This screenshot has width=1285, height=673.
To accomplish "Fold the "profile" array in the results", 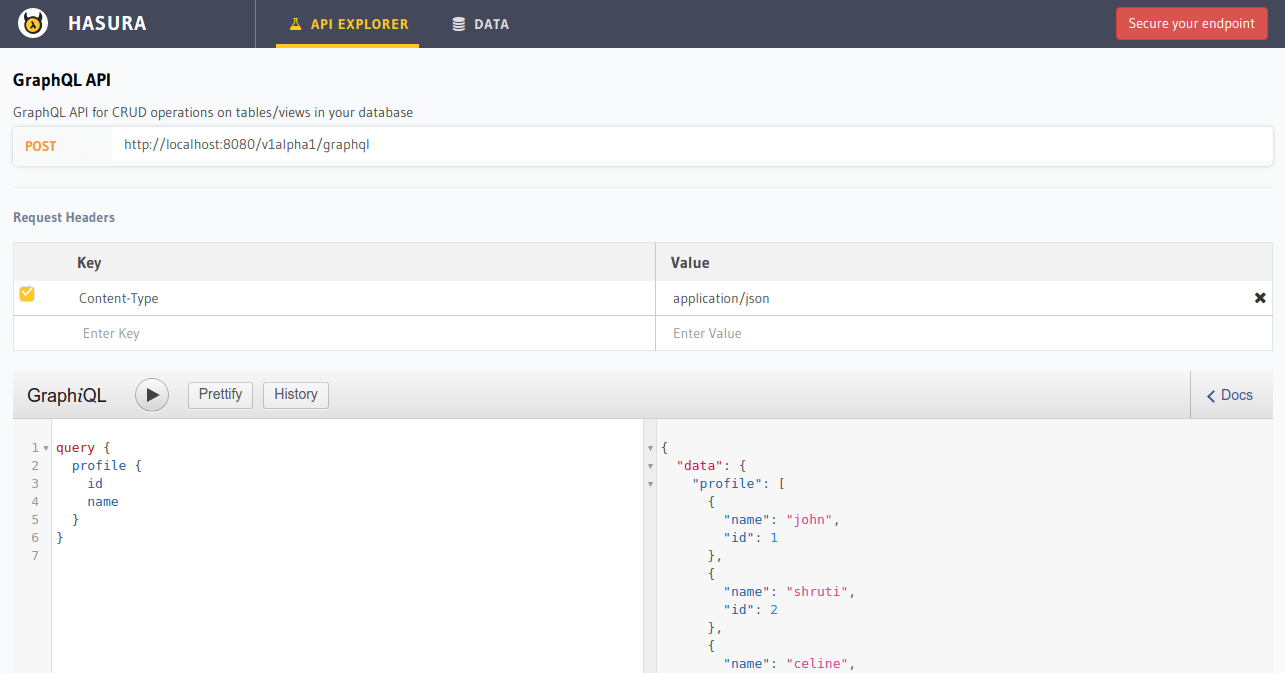I will click(651, 484).
